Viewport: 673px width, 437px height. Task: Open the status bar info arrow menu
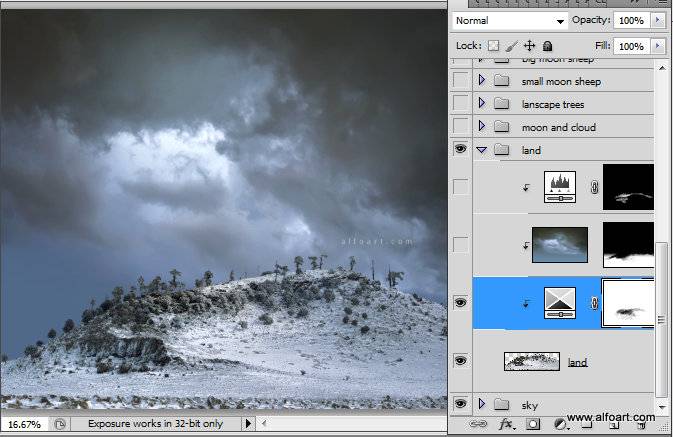[249, 424]
